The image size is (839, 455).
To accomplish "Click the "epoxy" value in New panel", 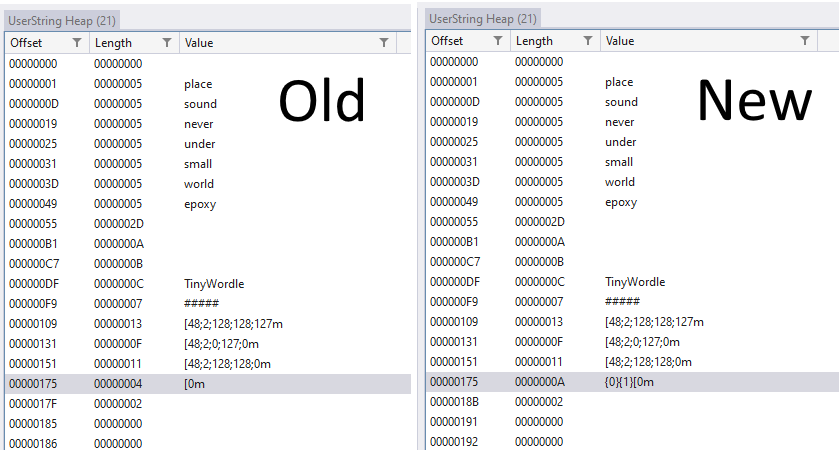I will pyautogui.click(x=620, y=202).
